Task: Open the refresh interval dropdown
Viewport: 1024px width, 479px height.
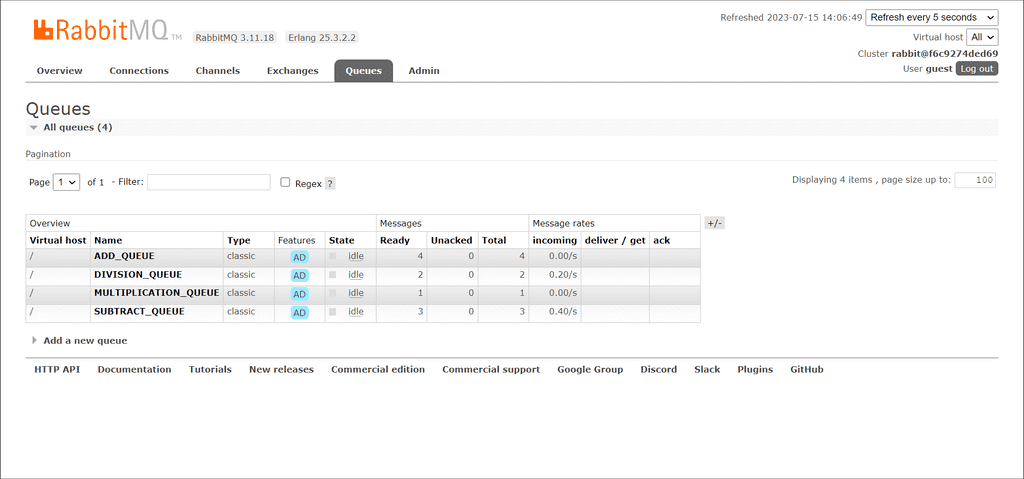Action: [931, 18]
